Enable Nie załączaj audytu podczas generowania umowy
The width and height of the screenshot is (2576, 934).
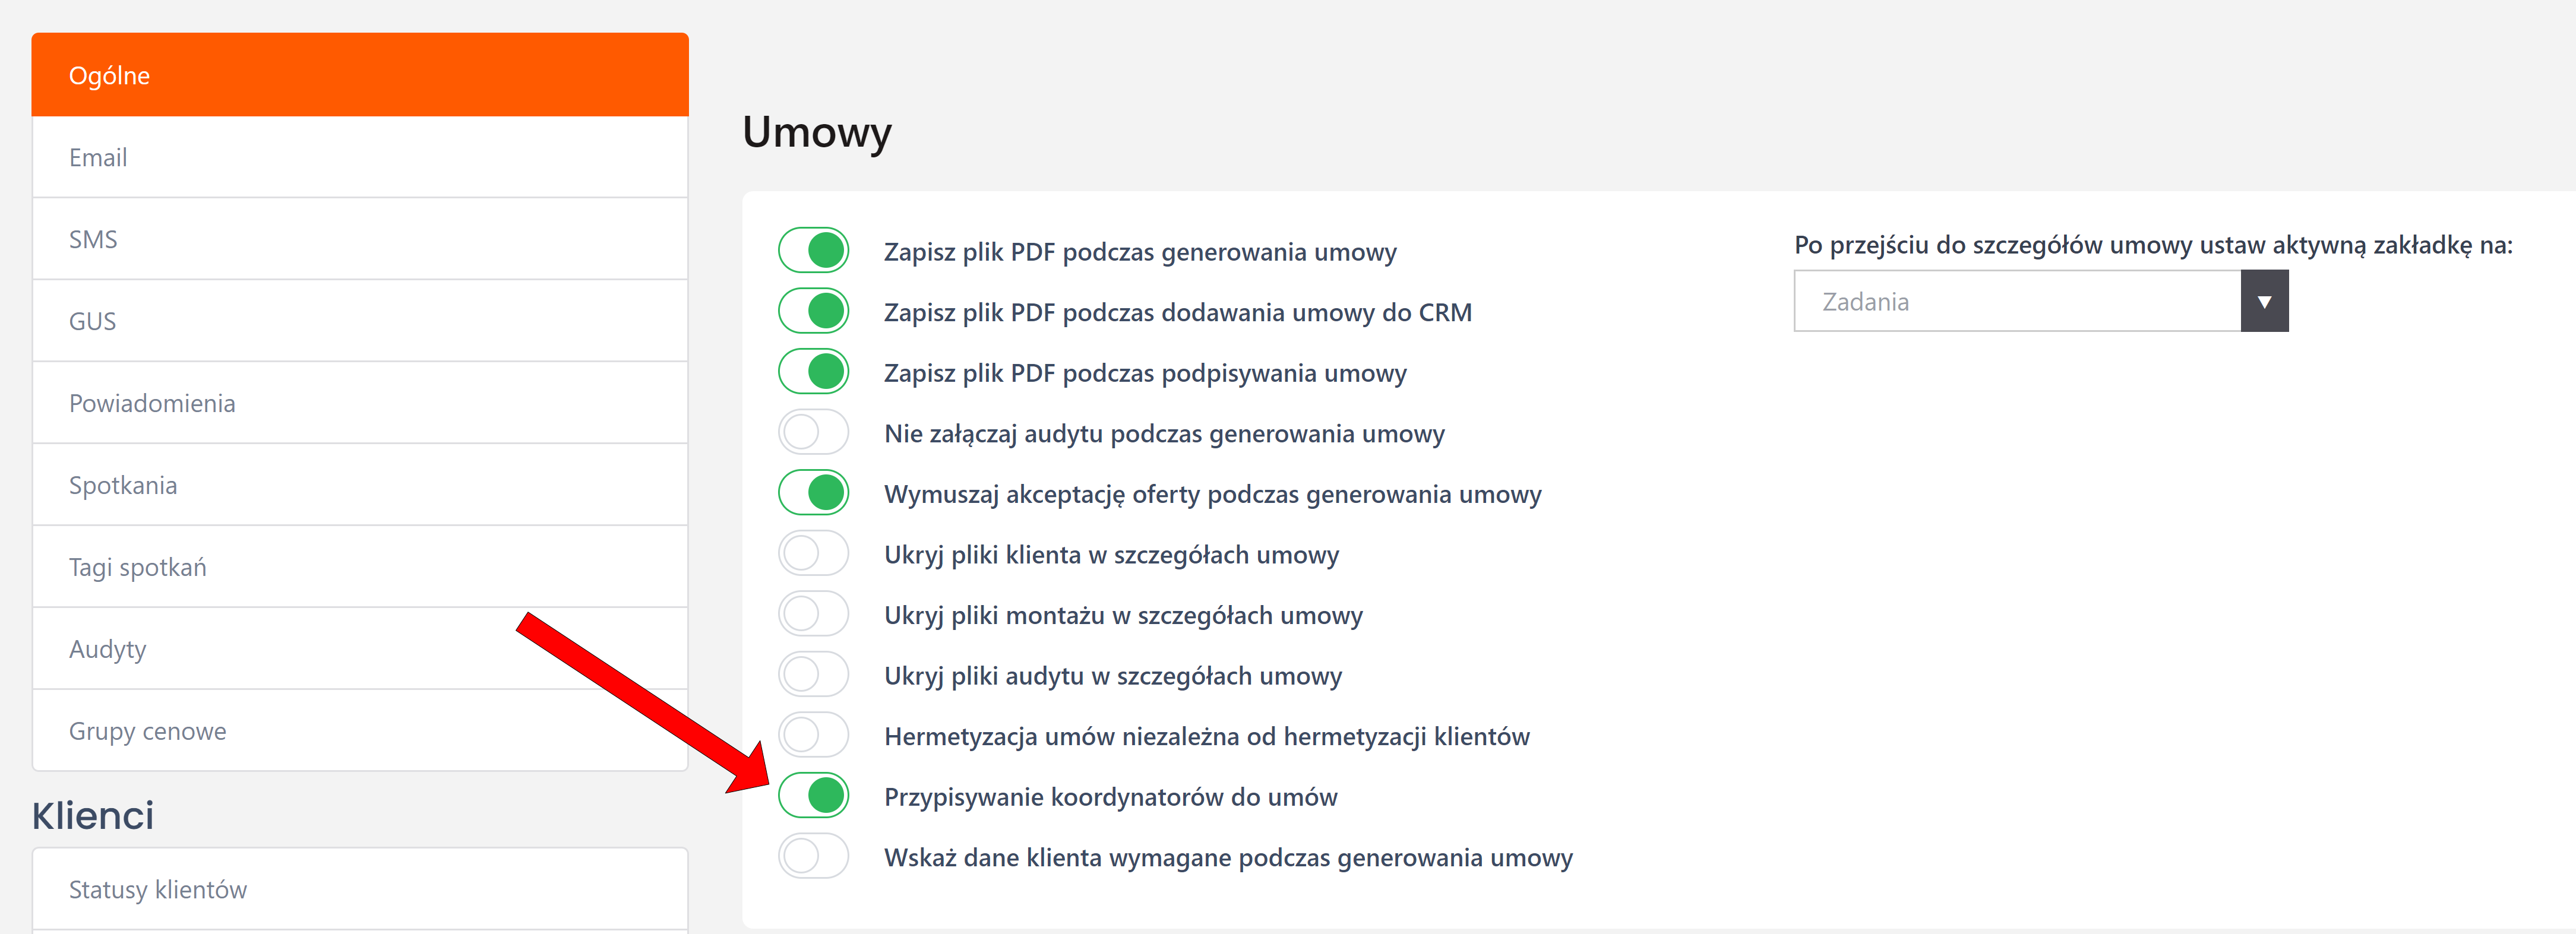pos(813,433)
